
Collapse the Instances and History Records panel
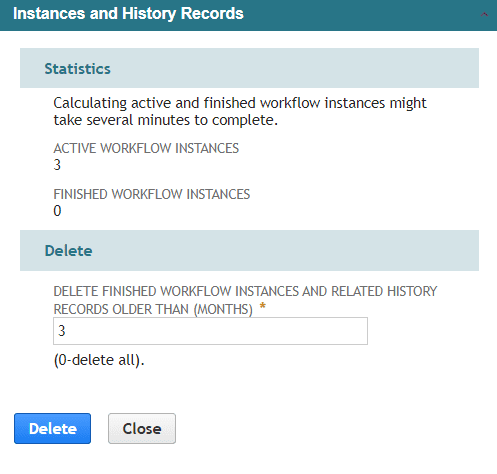pos(484,14)
